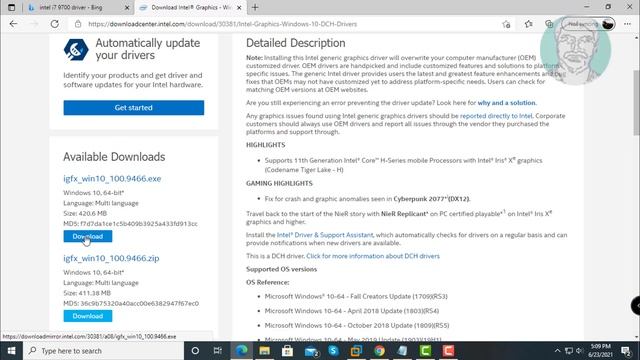Image resolution: width=640 pixels, height=360 pixels.
Task: Open the Favorites list
Action: pyautogui.click(x=528, y=24)
